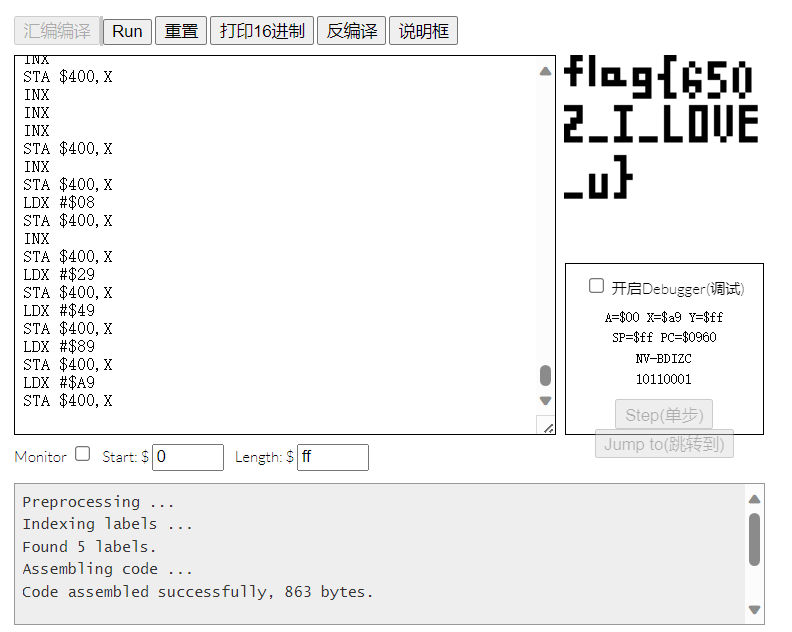This screenshot has height=632, width=792.
Task: Click the 反编译 disassemble button
Action: click(351, 31)
